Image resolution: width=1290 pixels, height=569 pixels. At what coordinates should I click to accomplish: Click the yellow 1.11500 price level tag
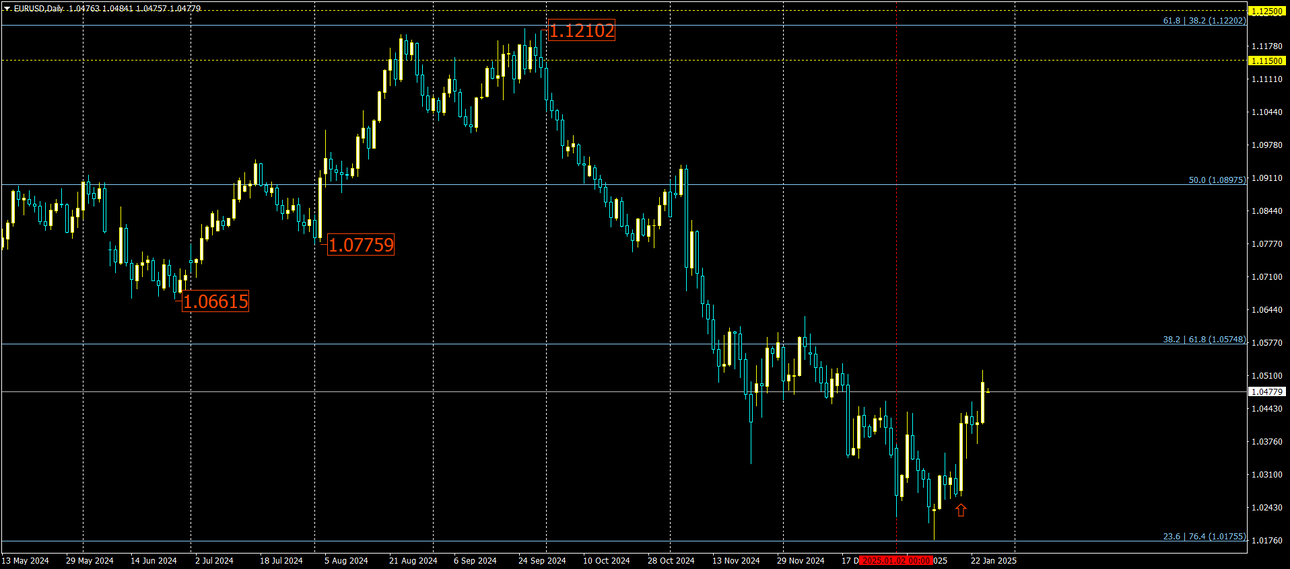pyautogui.click(x=1267, y=60)
